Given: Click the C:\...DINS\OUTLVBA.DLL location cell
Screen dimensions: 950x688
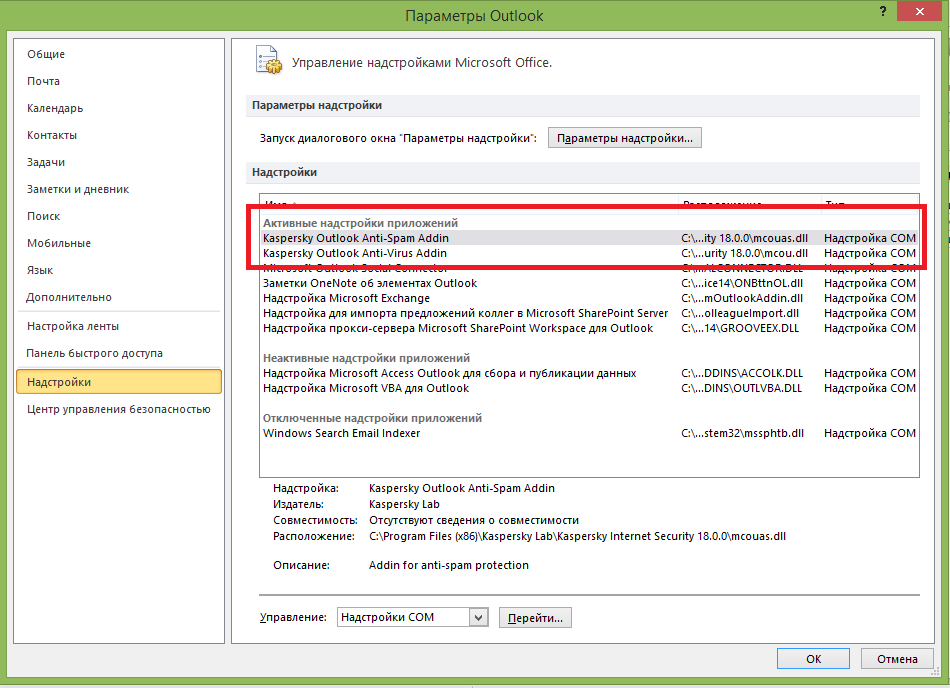Looking at the screenshot, I should [742, 388].
